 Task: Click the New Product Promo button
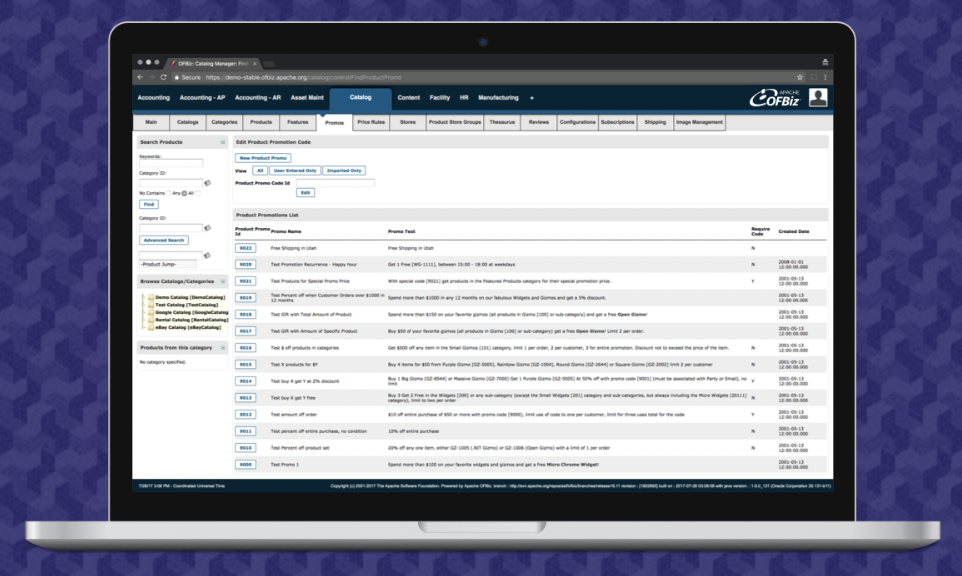(262, 158)
